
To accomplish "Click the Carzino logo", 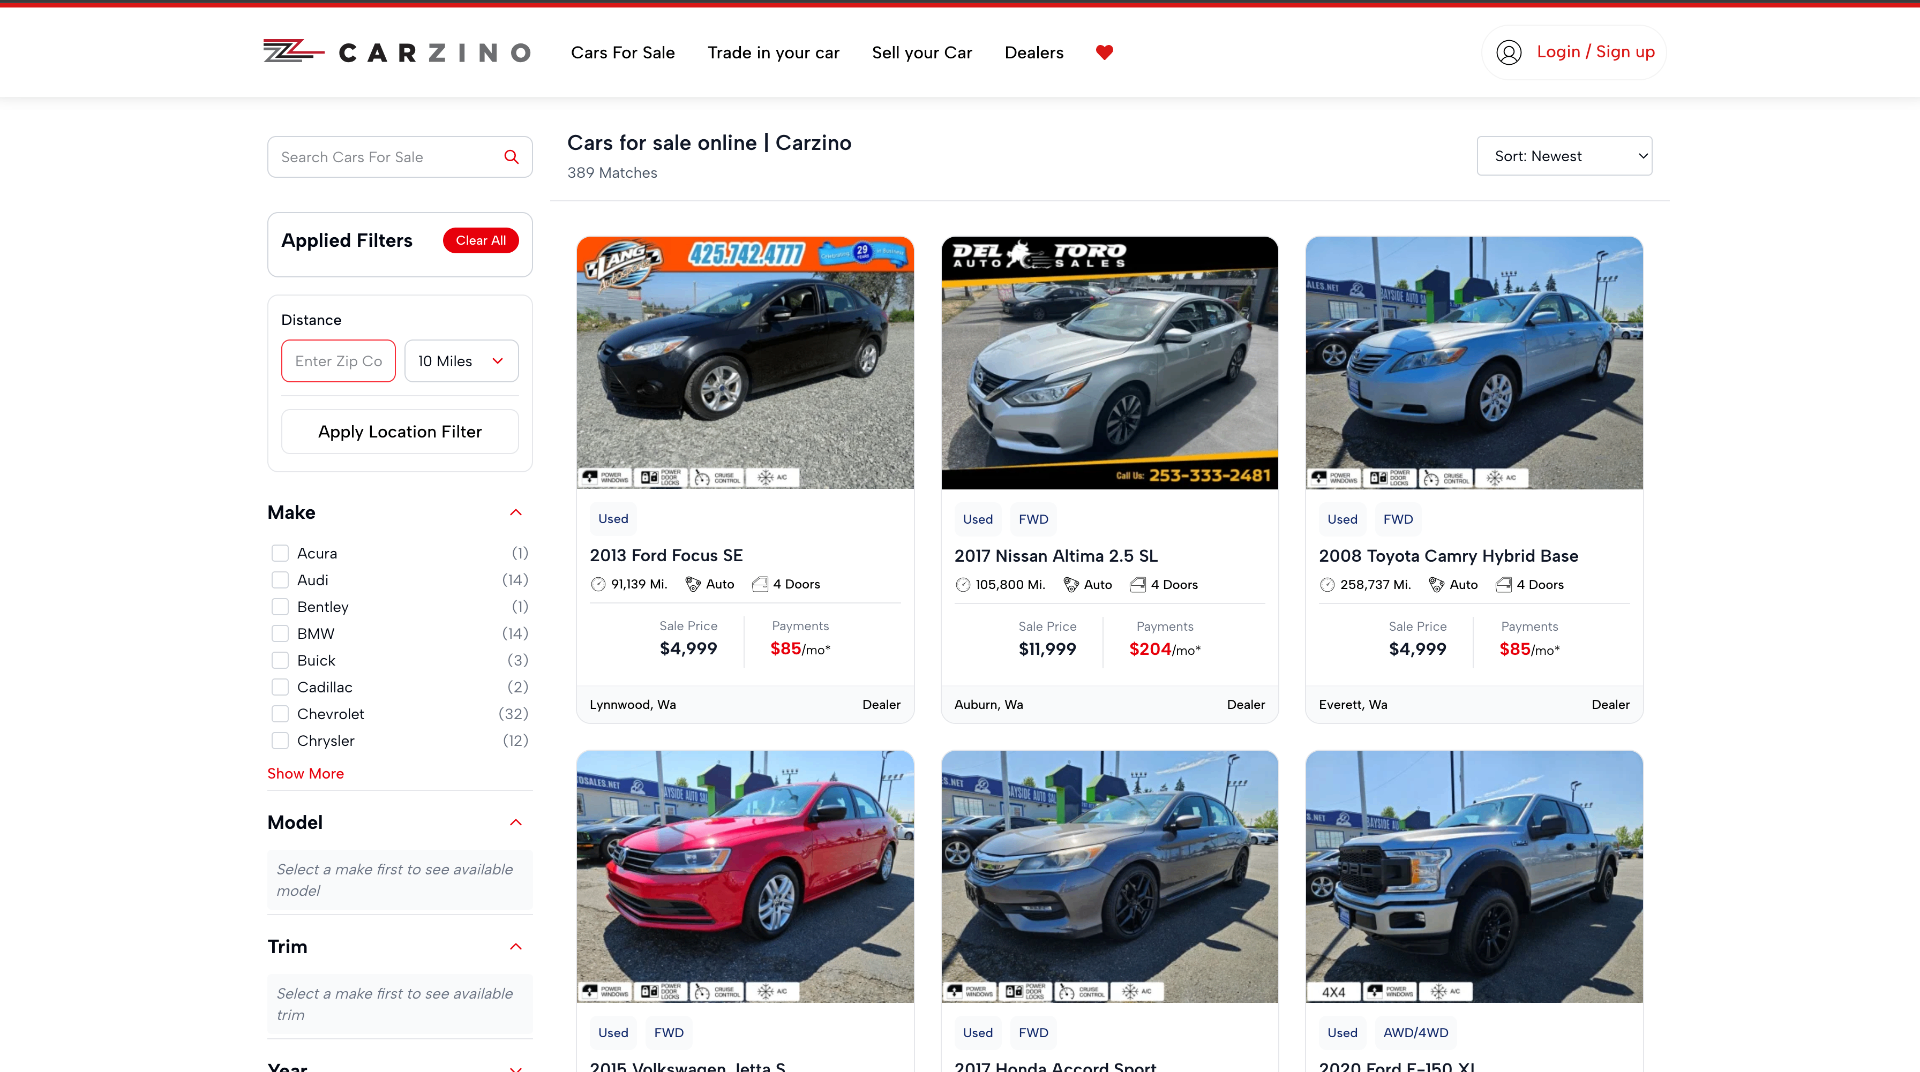I will 397,52.
